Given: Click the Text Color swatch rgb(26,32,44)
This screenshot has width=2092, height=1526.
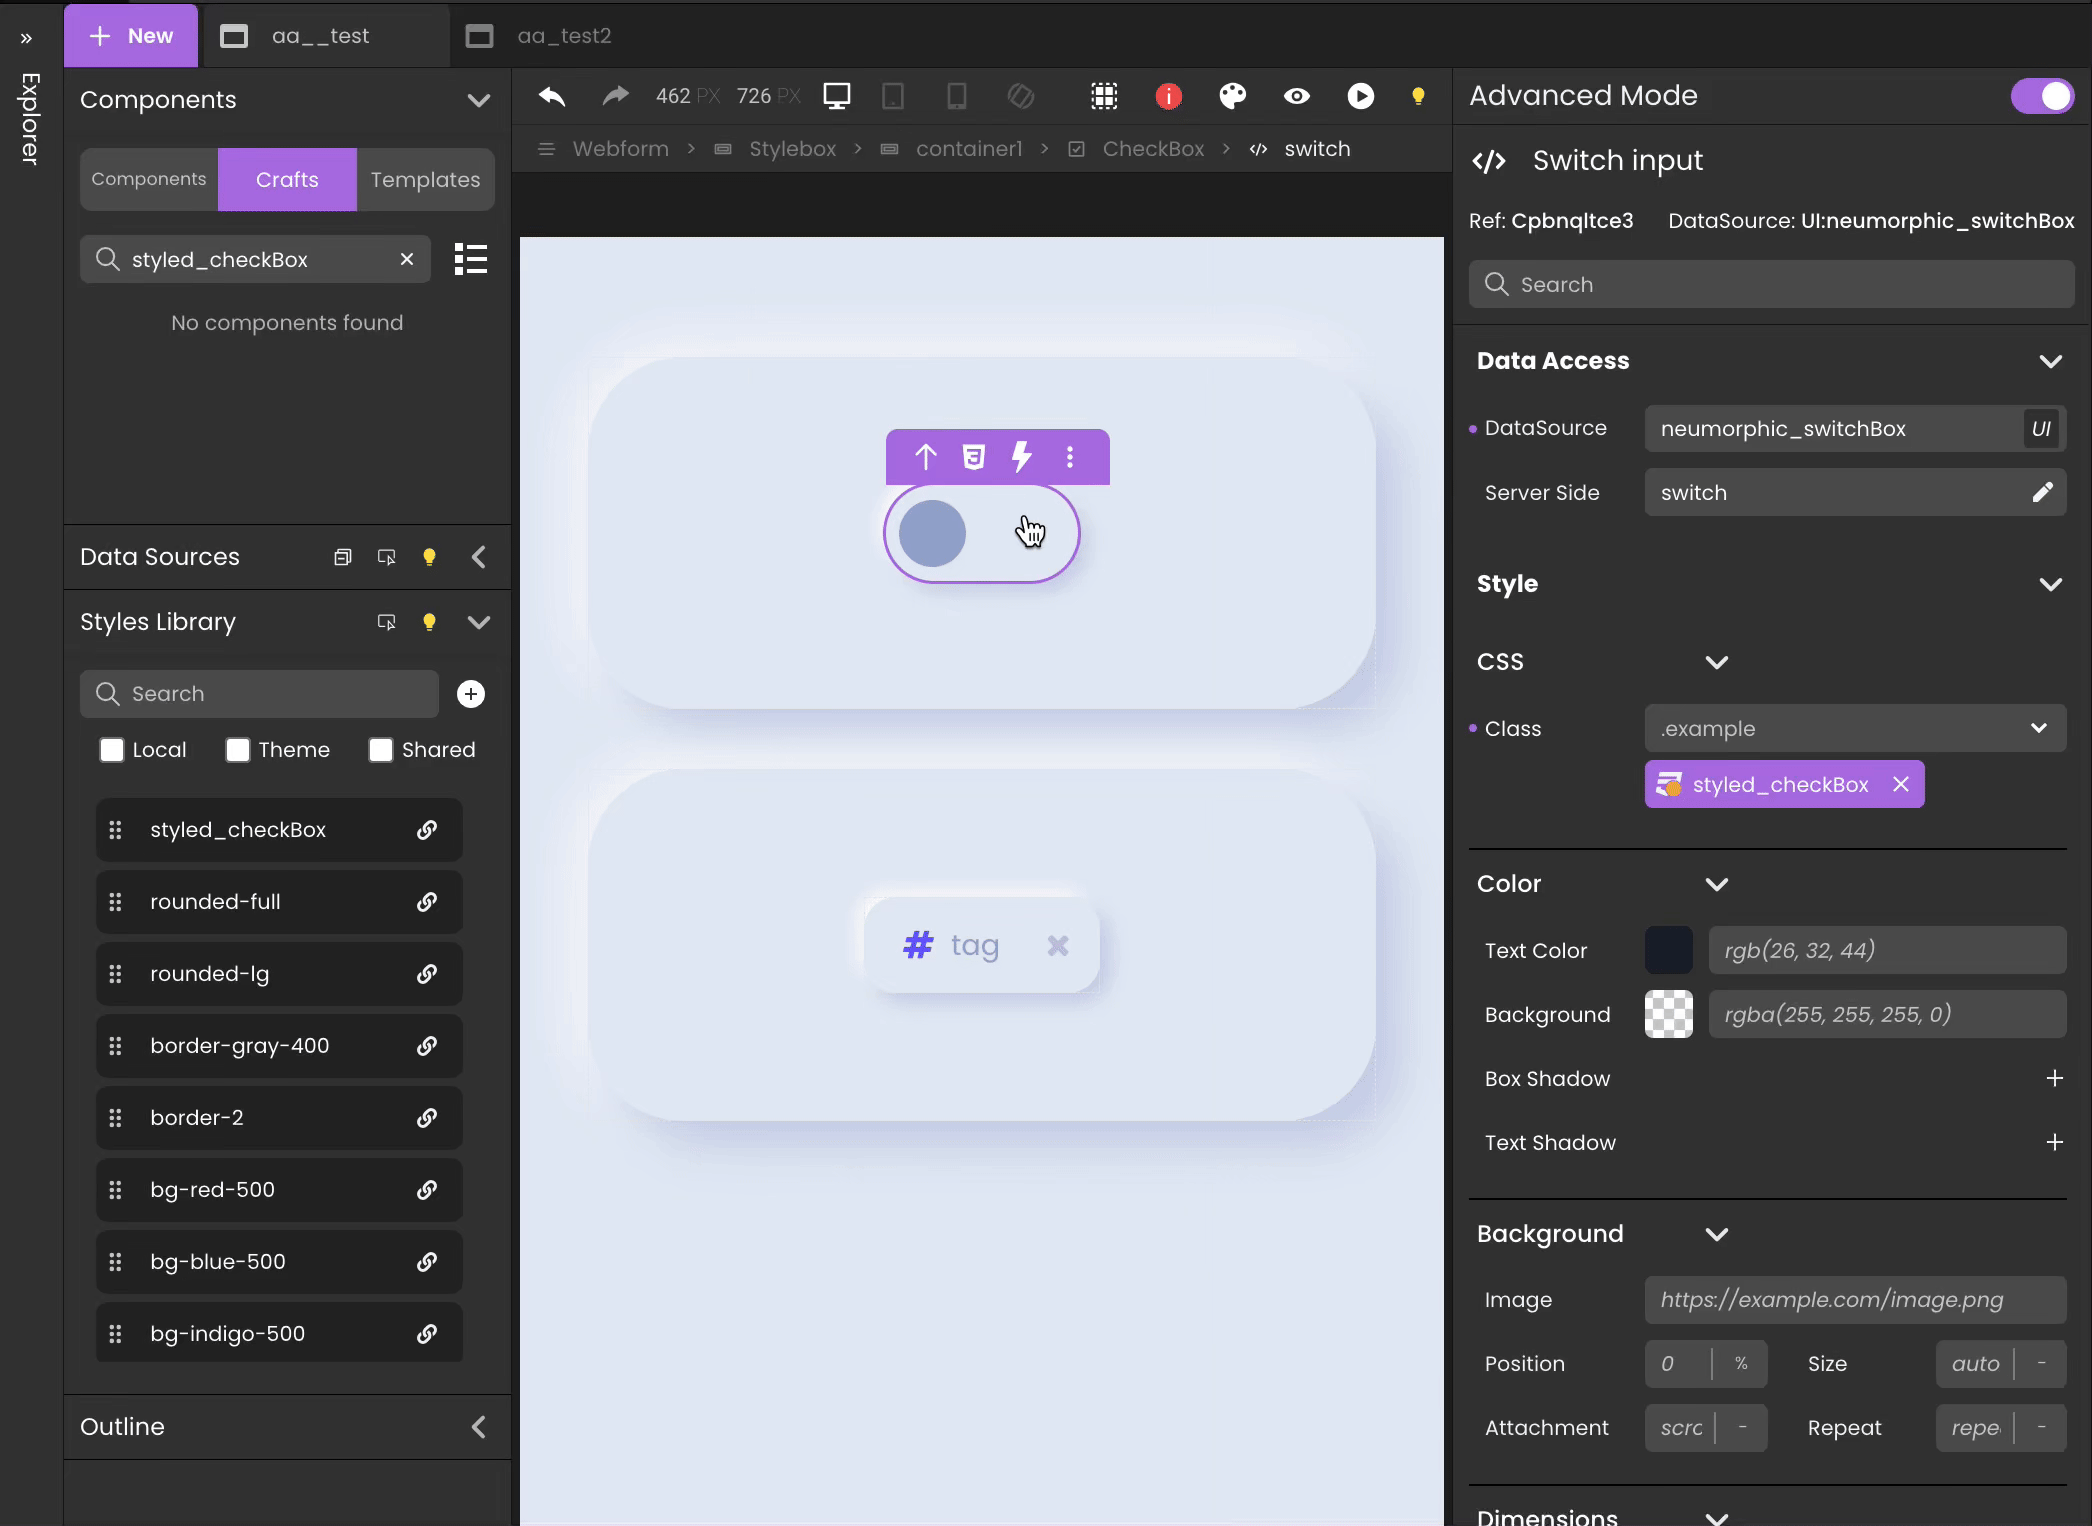Looking at the screenshot, I should 1670,950.
